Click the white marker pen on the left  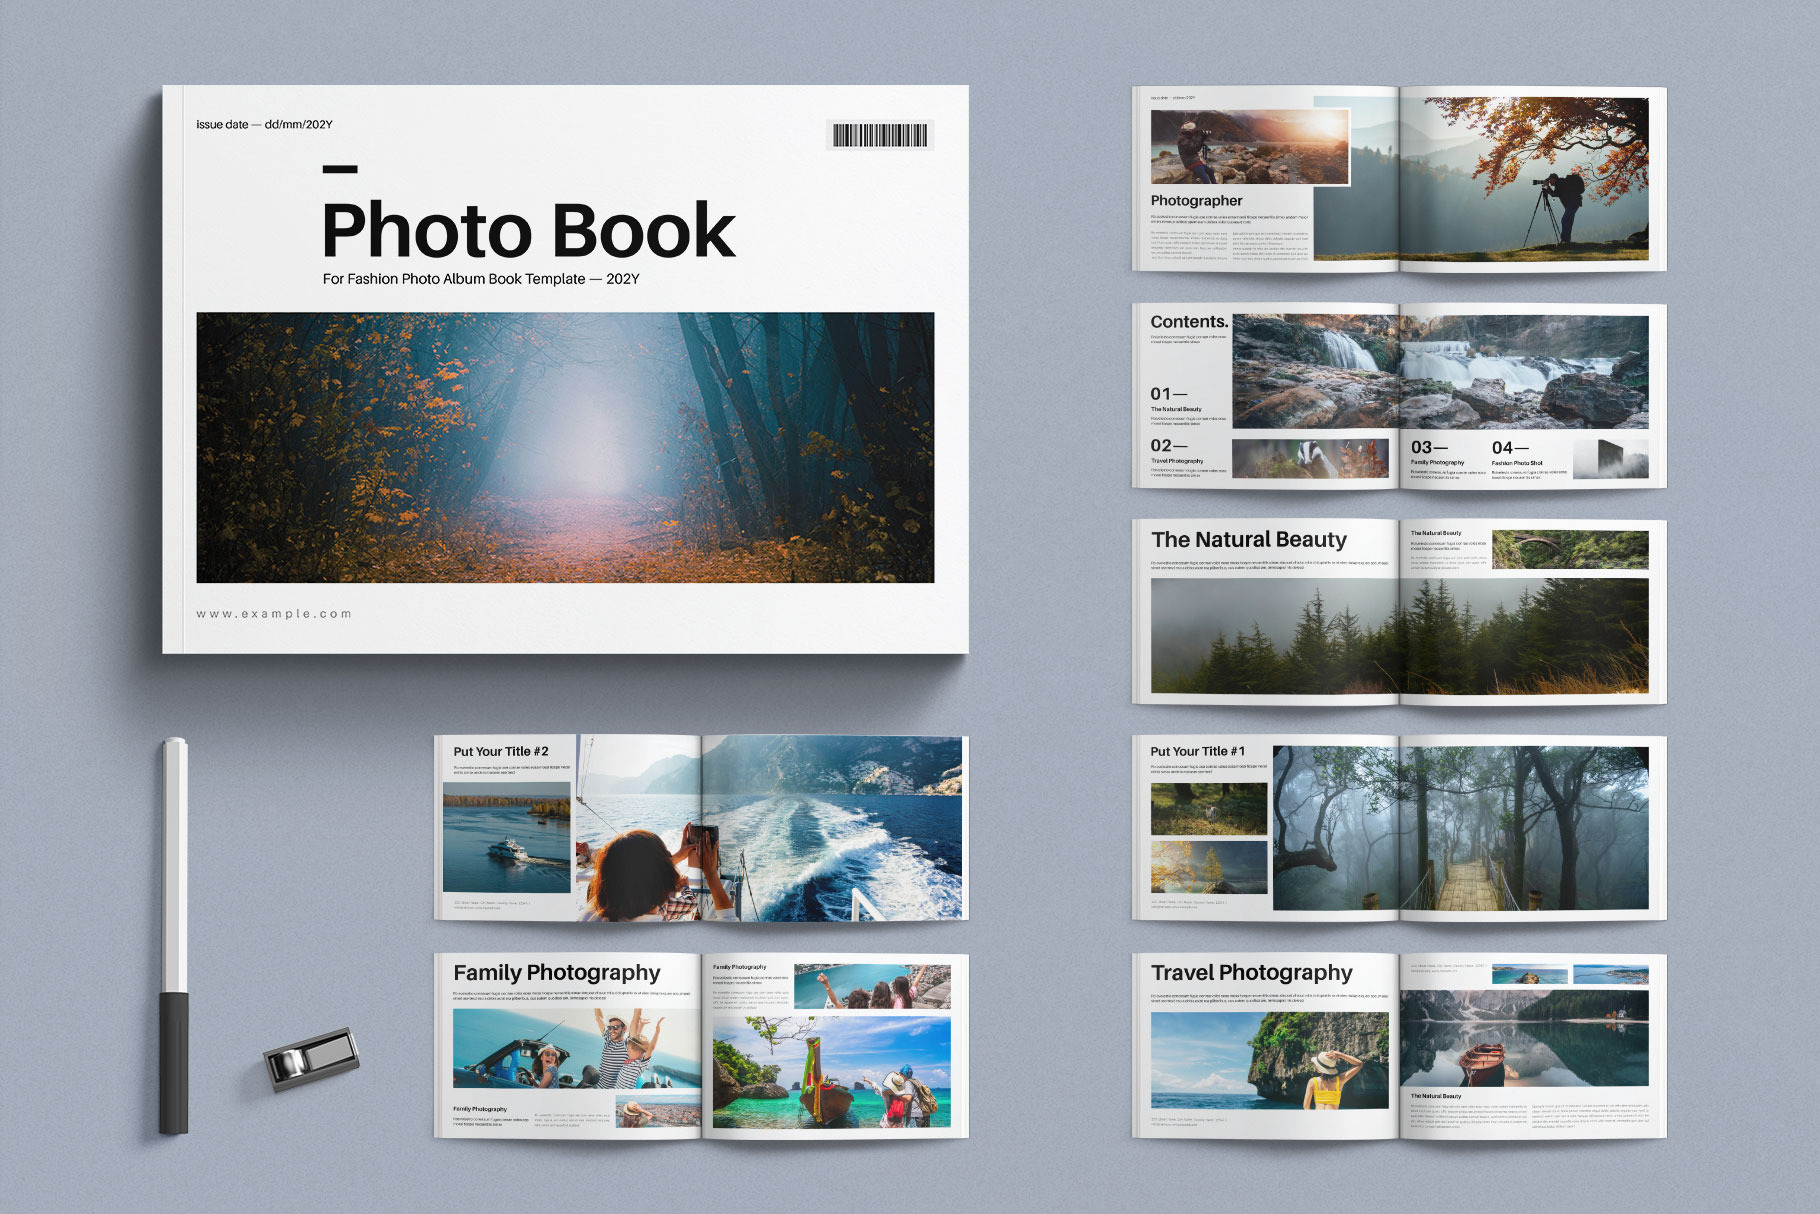point(174,935)
